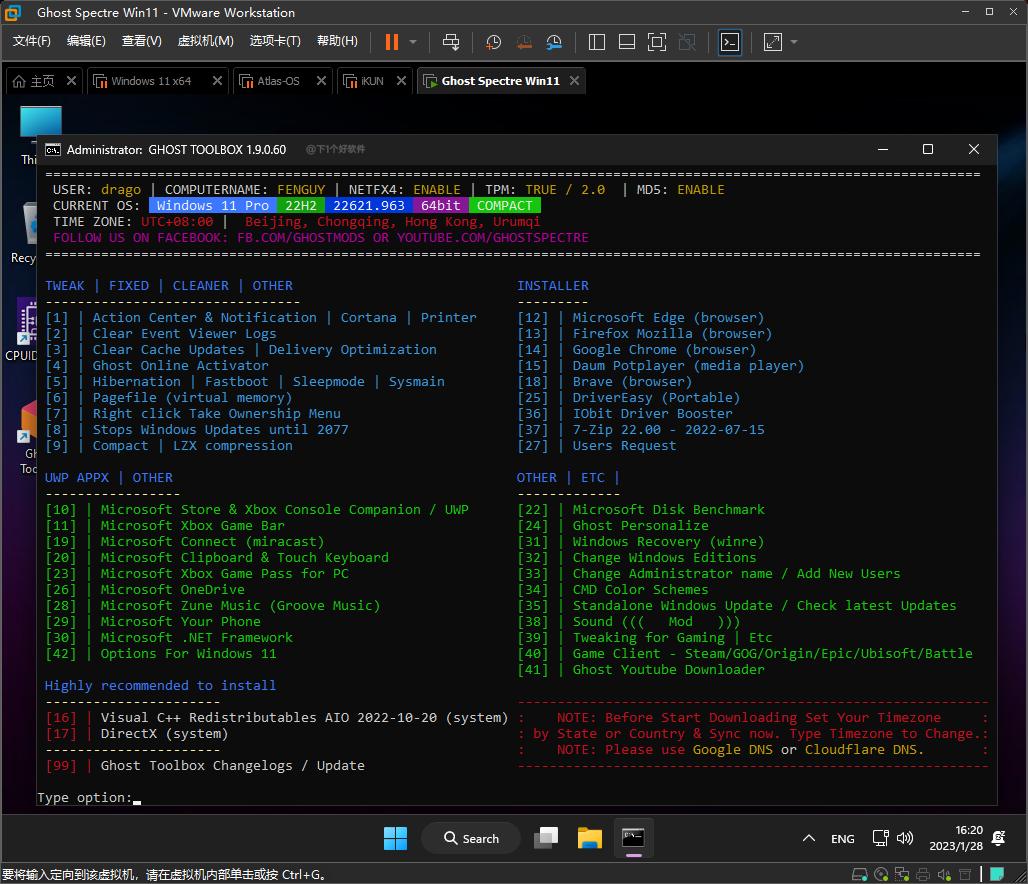Send Ctrl+Alt+Del to the virtual machine
Viewport: 1028px width, 884px height.
[x=451, y=42]
